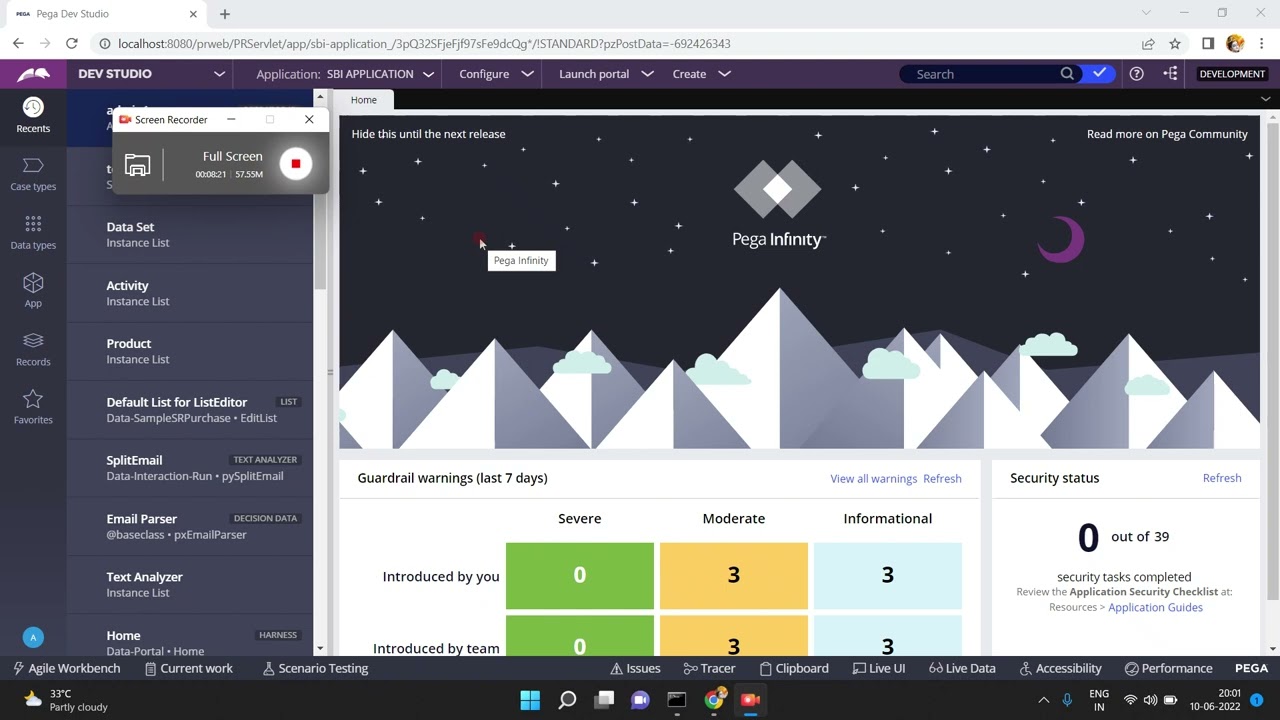Open Scenario Testing
The width and height of the screenshot is (1280, 720).
[315, 668]
